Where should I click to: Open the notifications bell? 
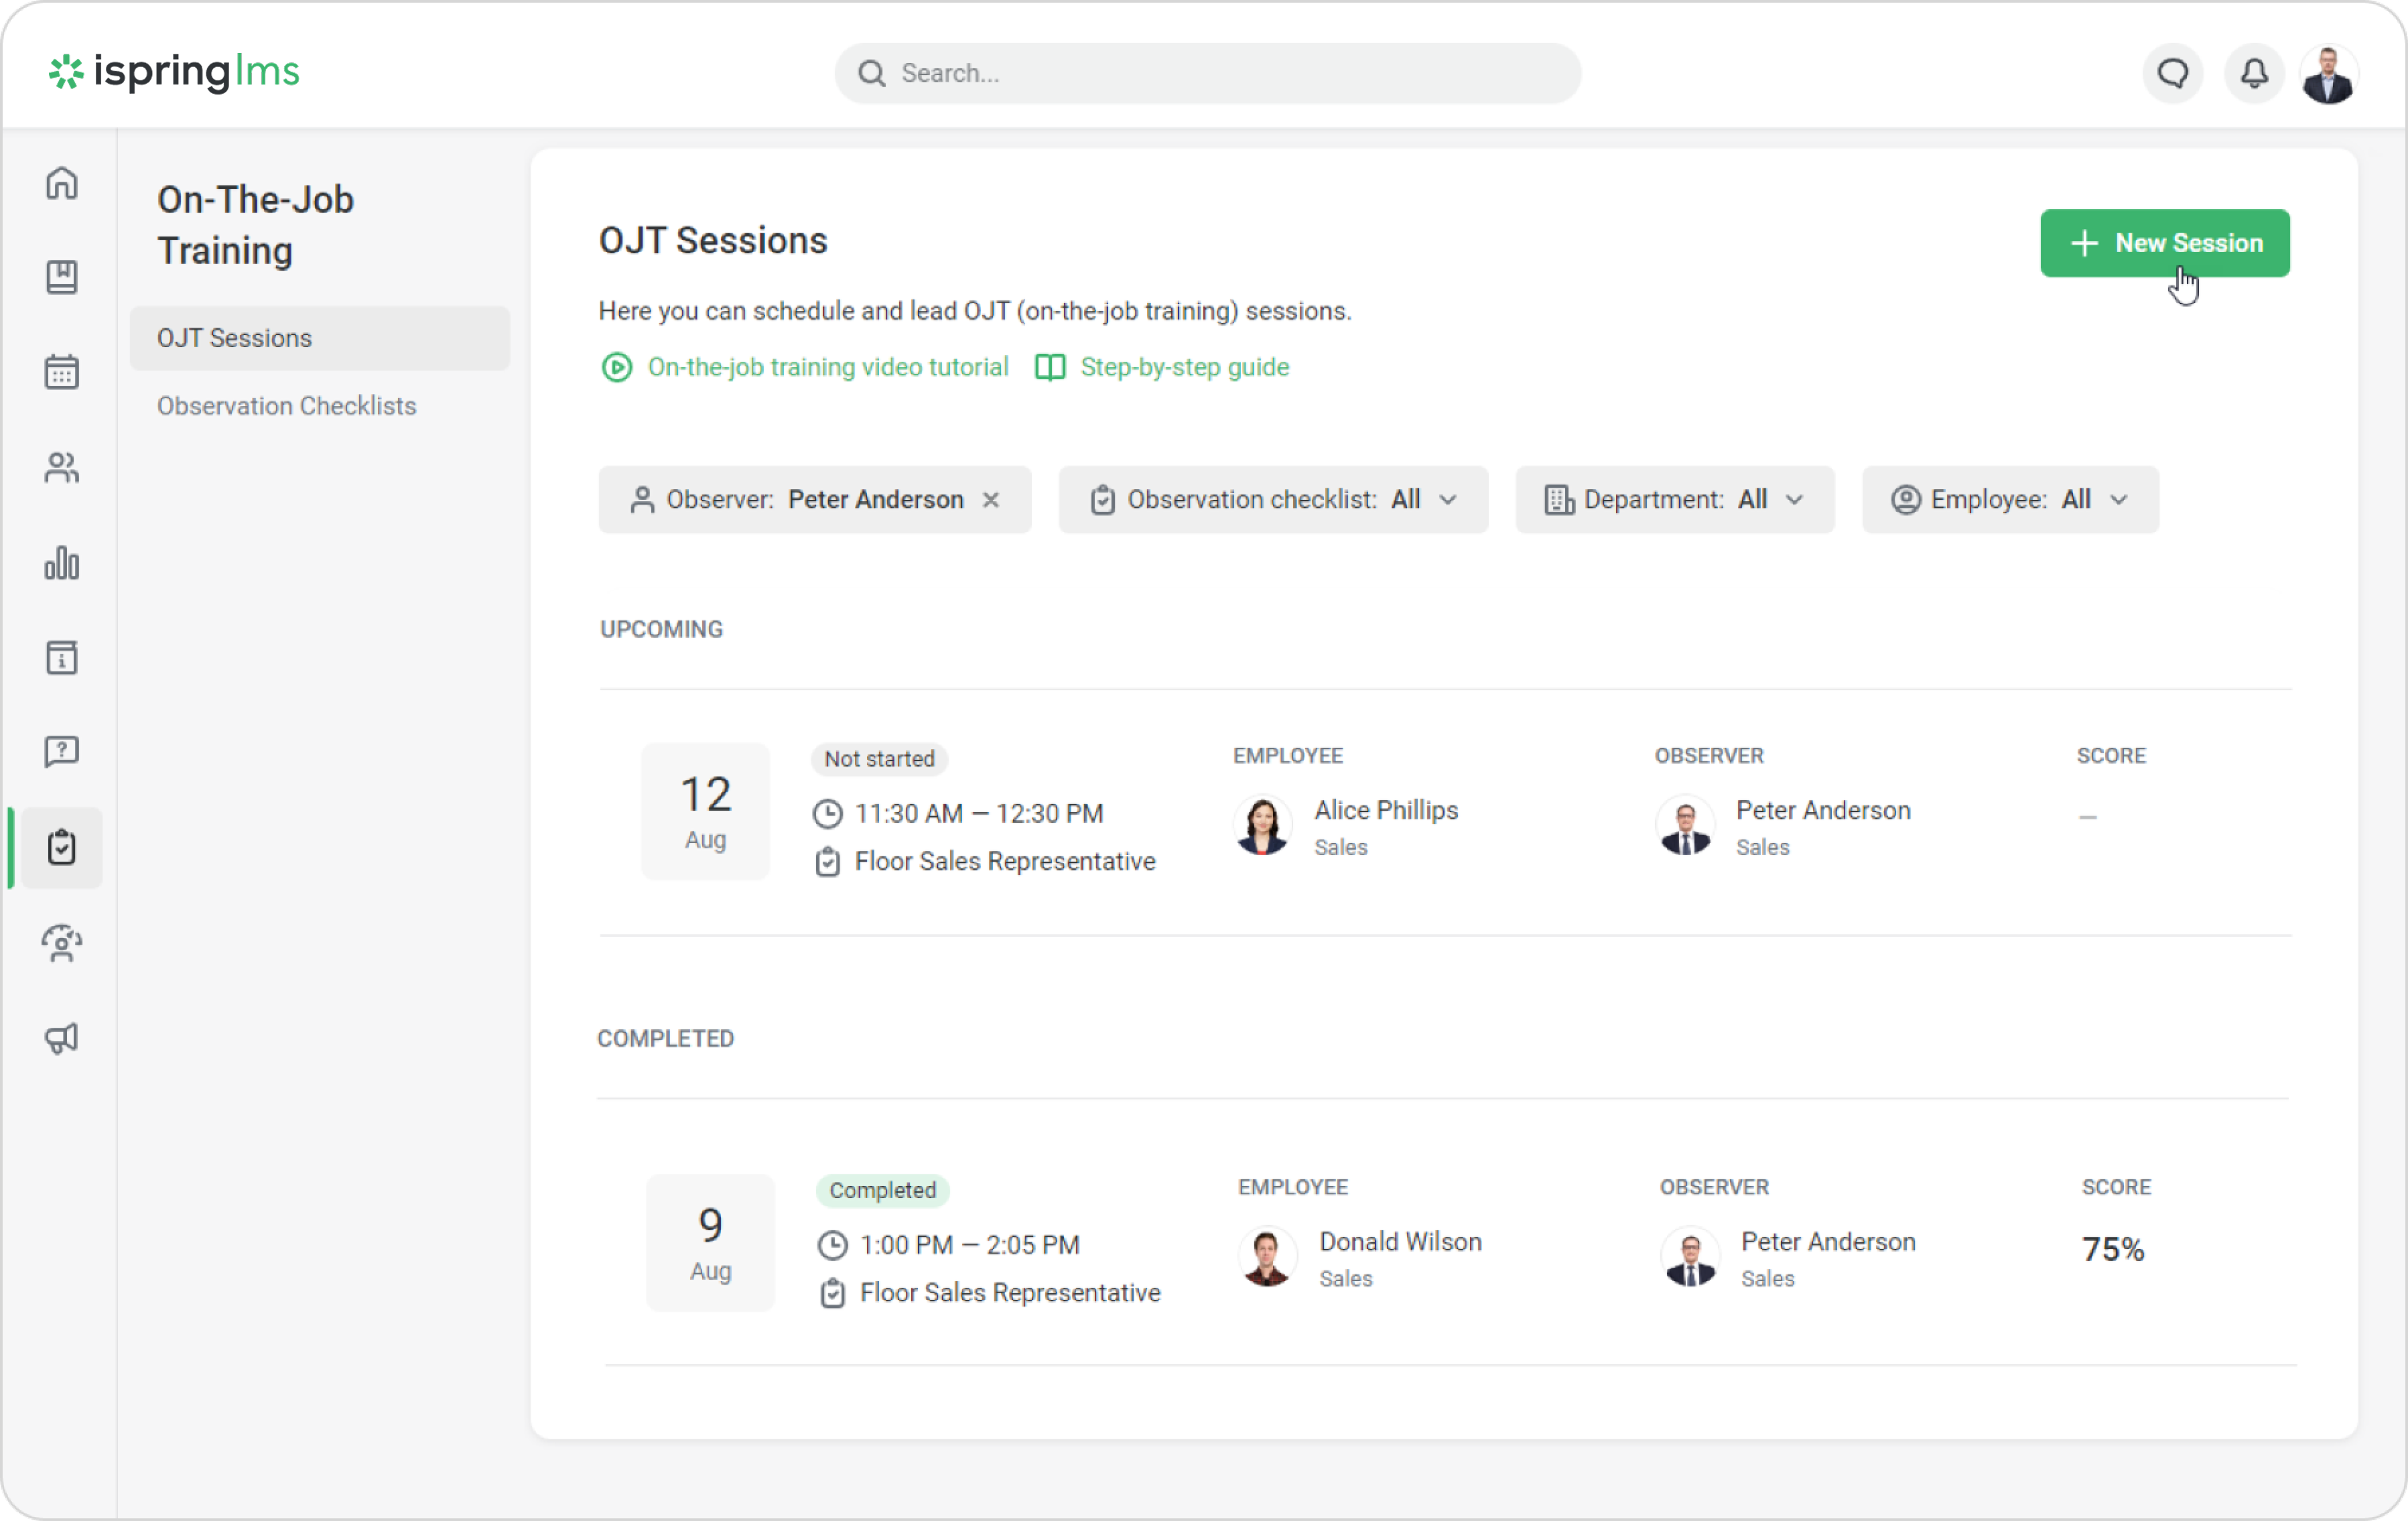[2253, 73]
